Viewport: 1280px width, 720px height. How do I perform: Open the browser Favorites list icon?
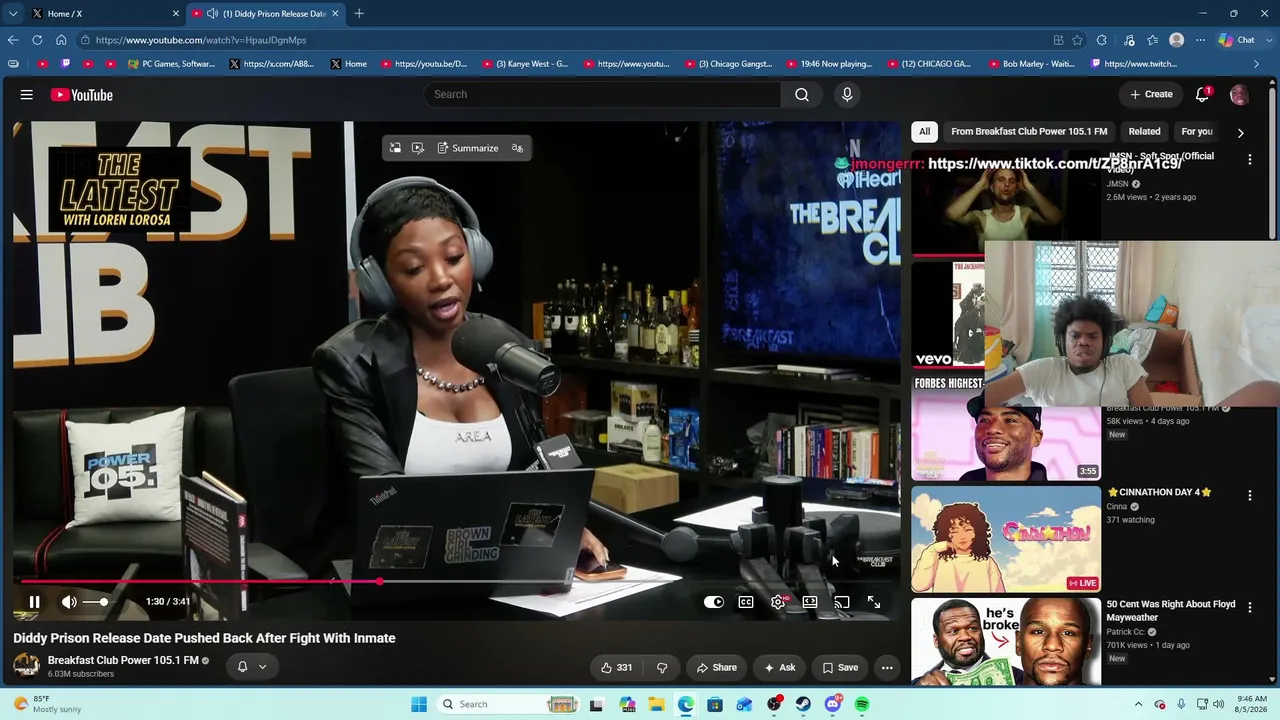1153,40
